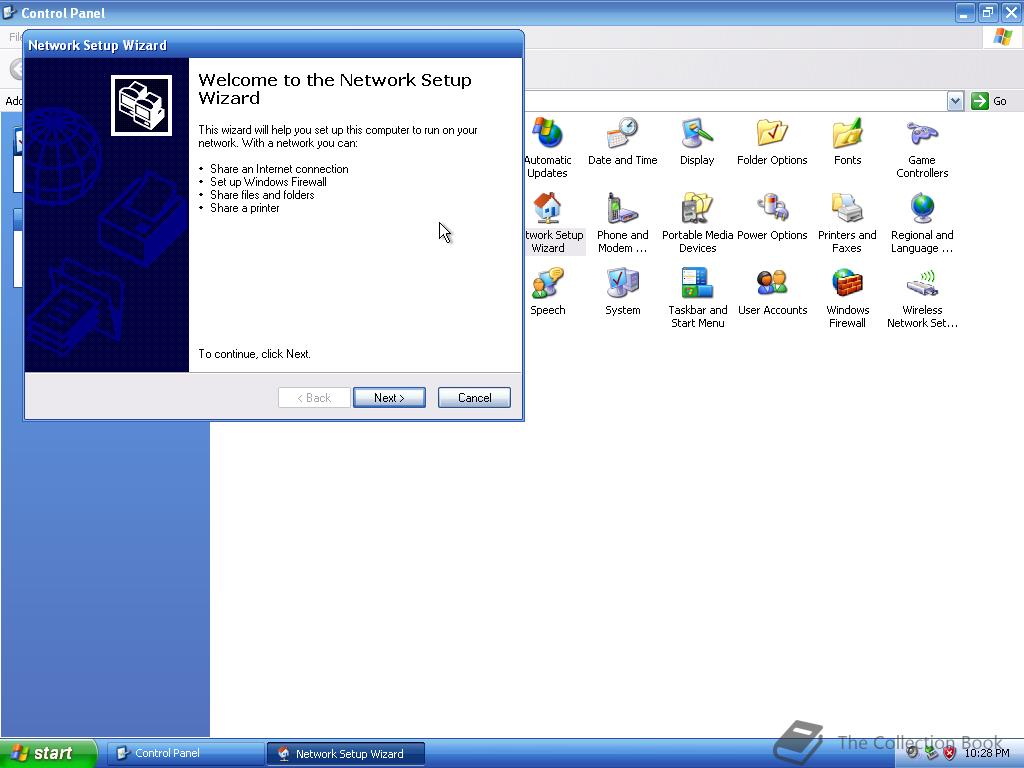Viewport: 1024px width, 768px height.
Task: Click the red security shield tray icon
Action: pyautogui.click(x=950, y=753)
